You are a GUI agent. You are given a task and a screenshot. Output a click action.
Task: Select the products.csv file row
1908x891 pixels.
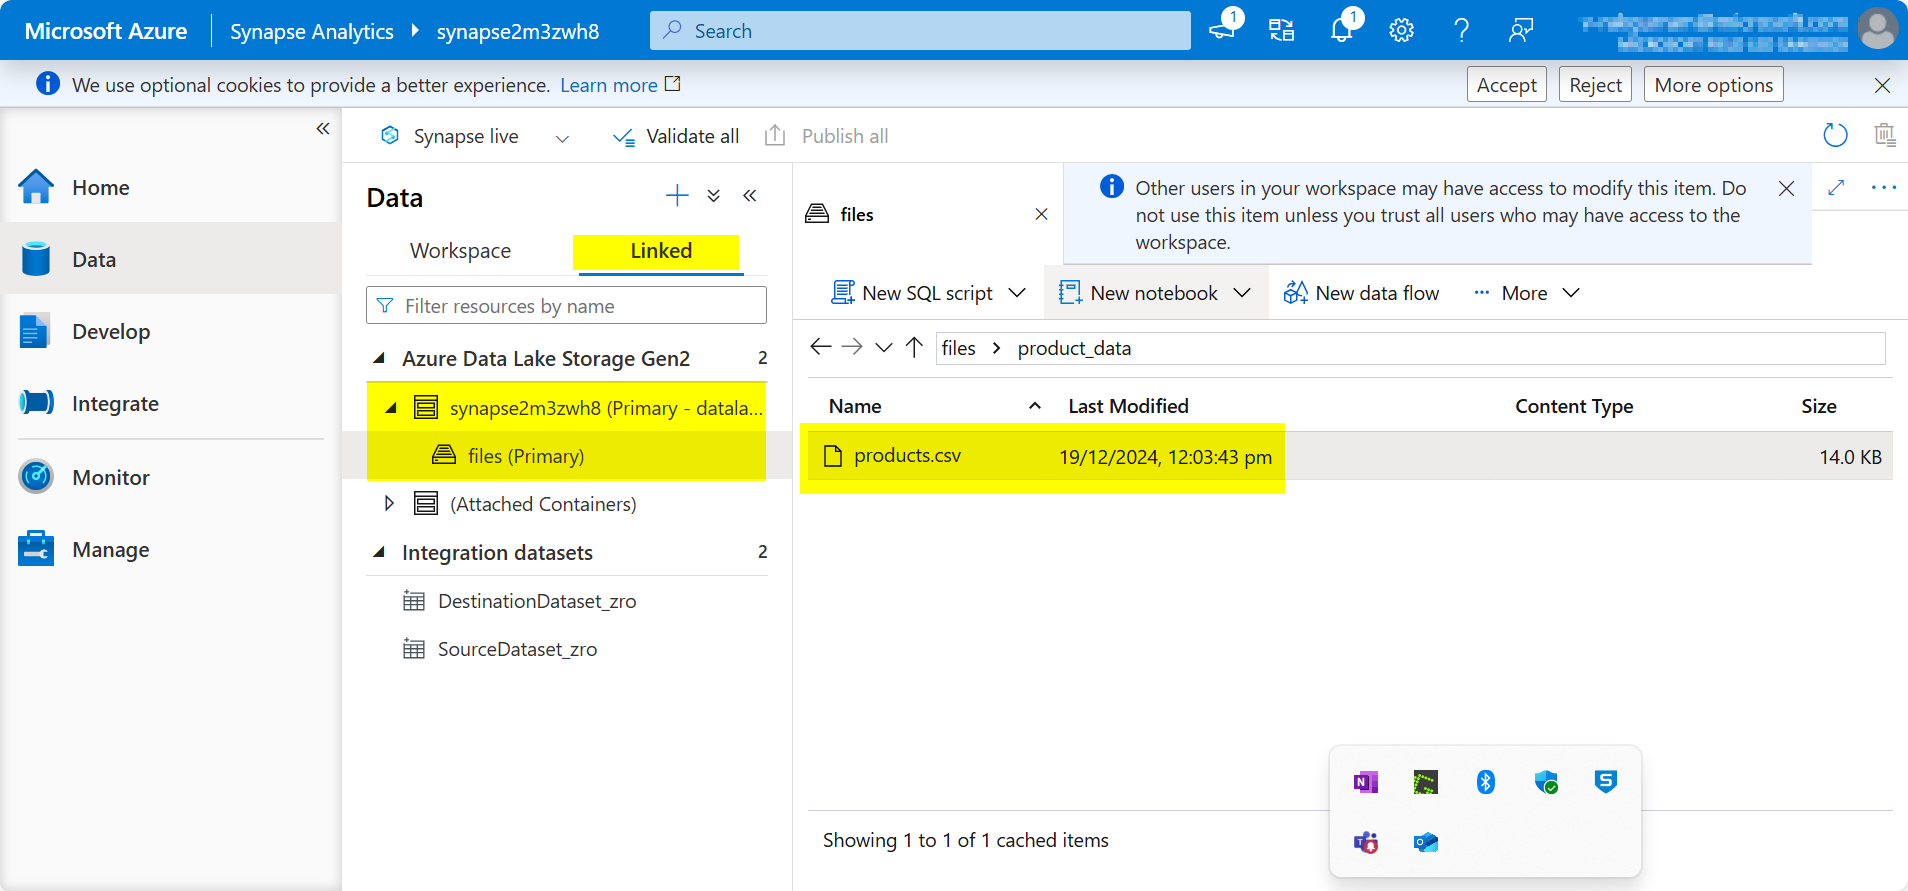pyautogui.click(x=1350, y=456)
